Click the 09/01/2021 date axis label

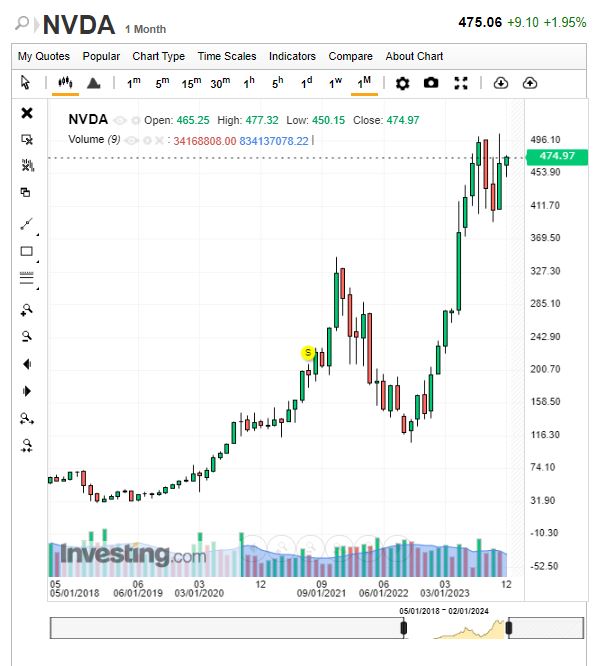(x=321, y=593)
